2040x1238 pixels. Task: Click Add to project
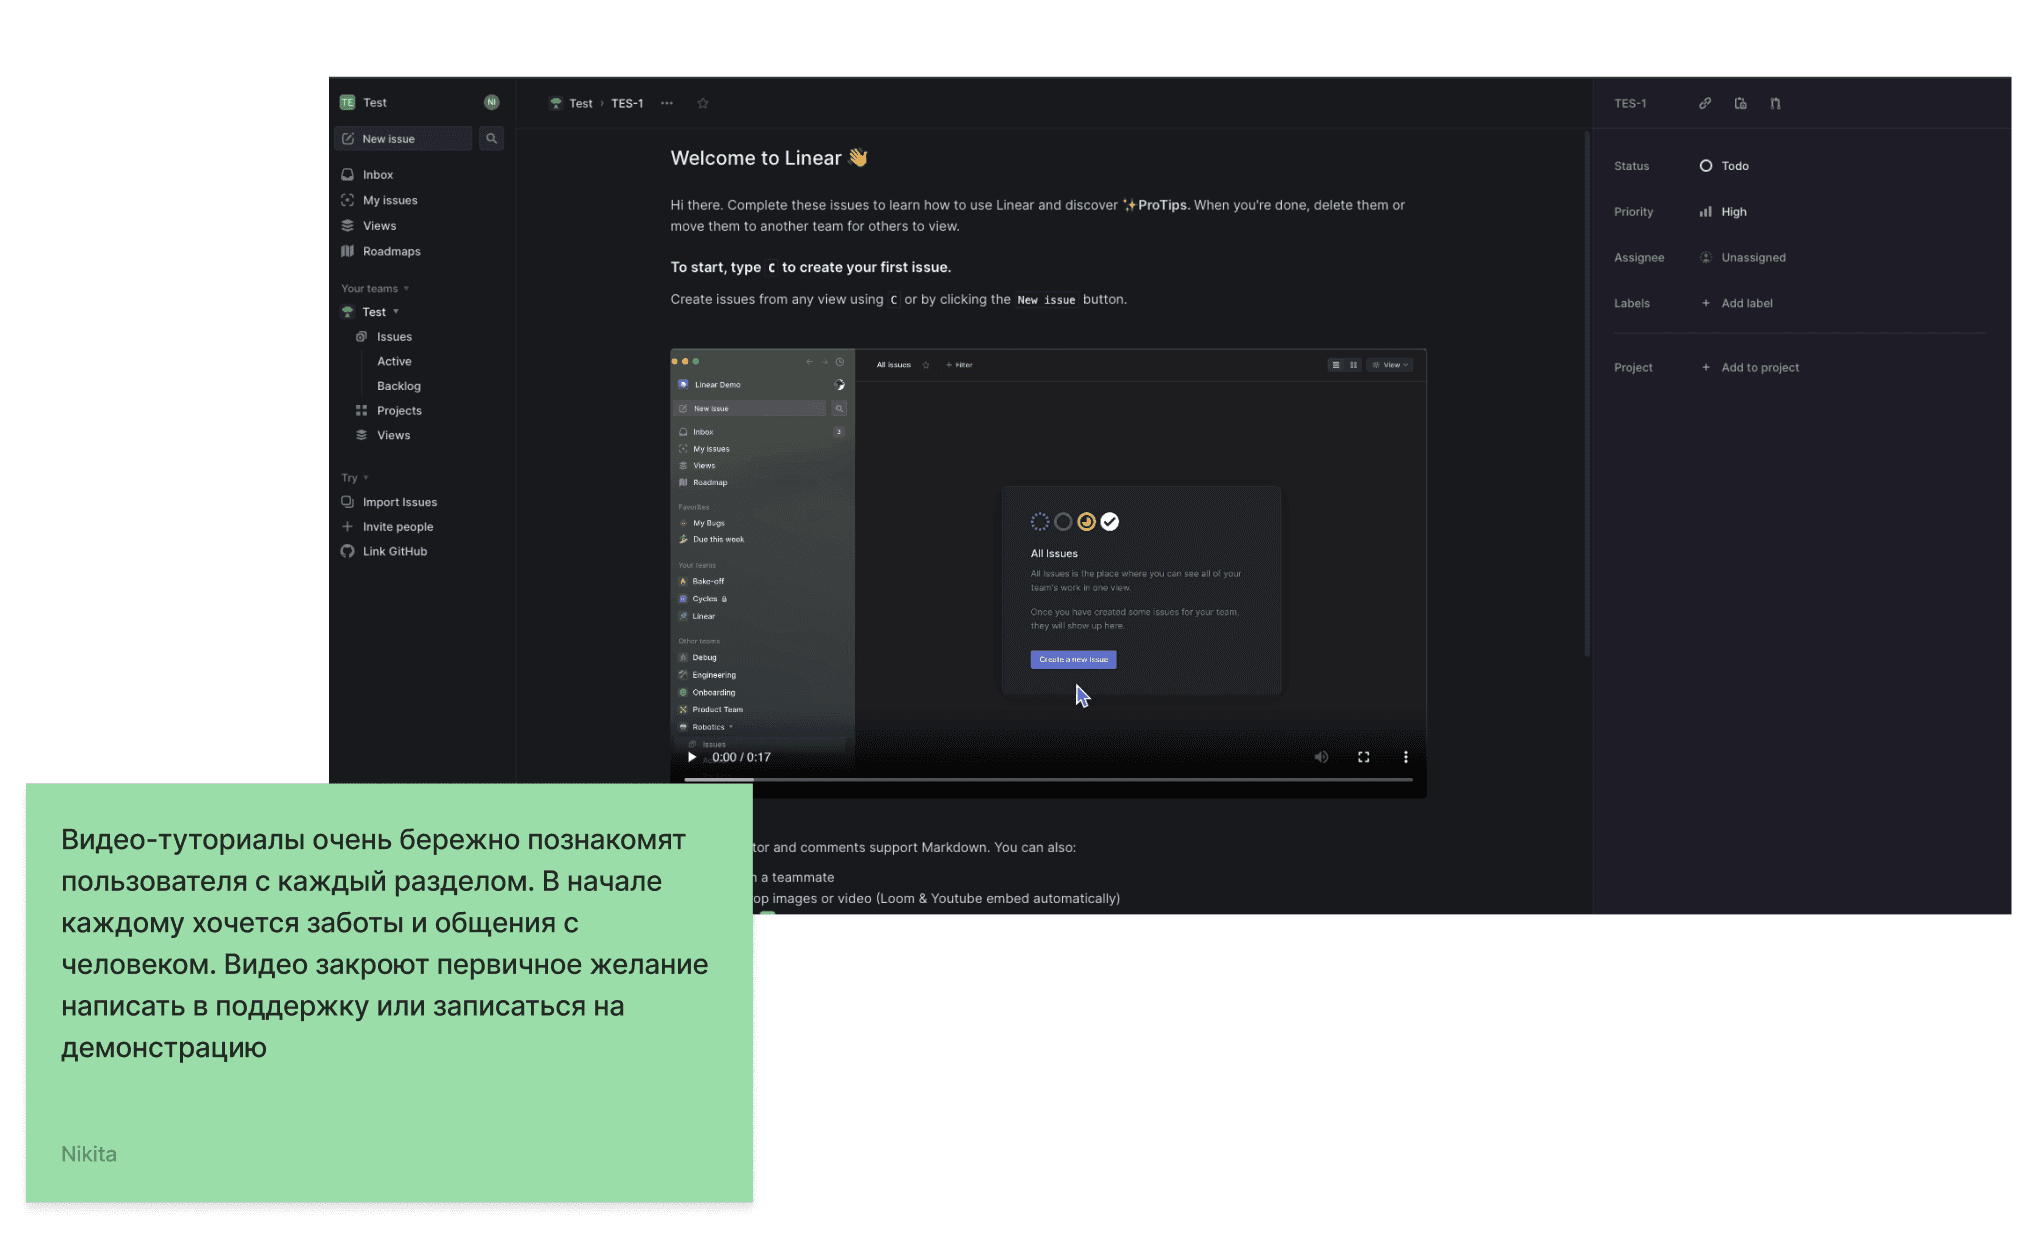pos(1750,368)
